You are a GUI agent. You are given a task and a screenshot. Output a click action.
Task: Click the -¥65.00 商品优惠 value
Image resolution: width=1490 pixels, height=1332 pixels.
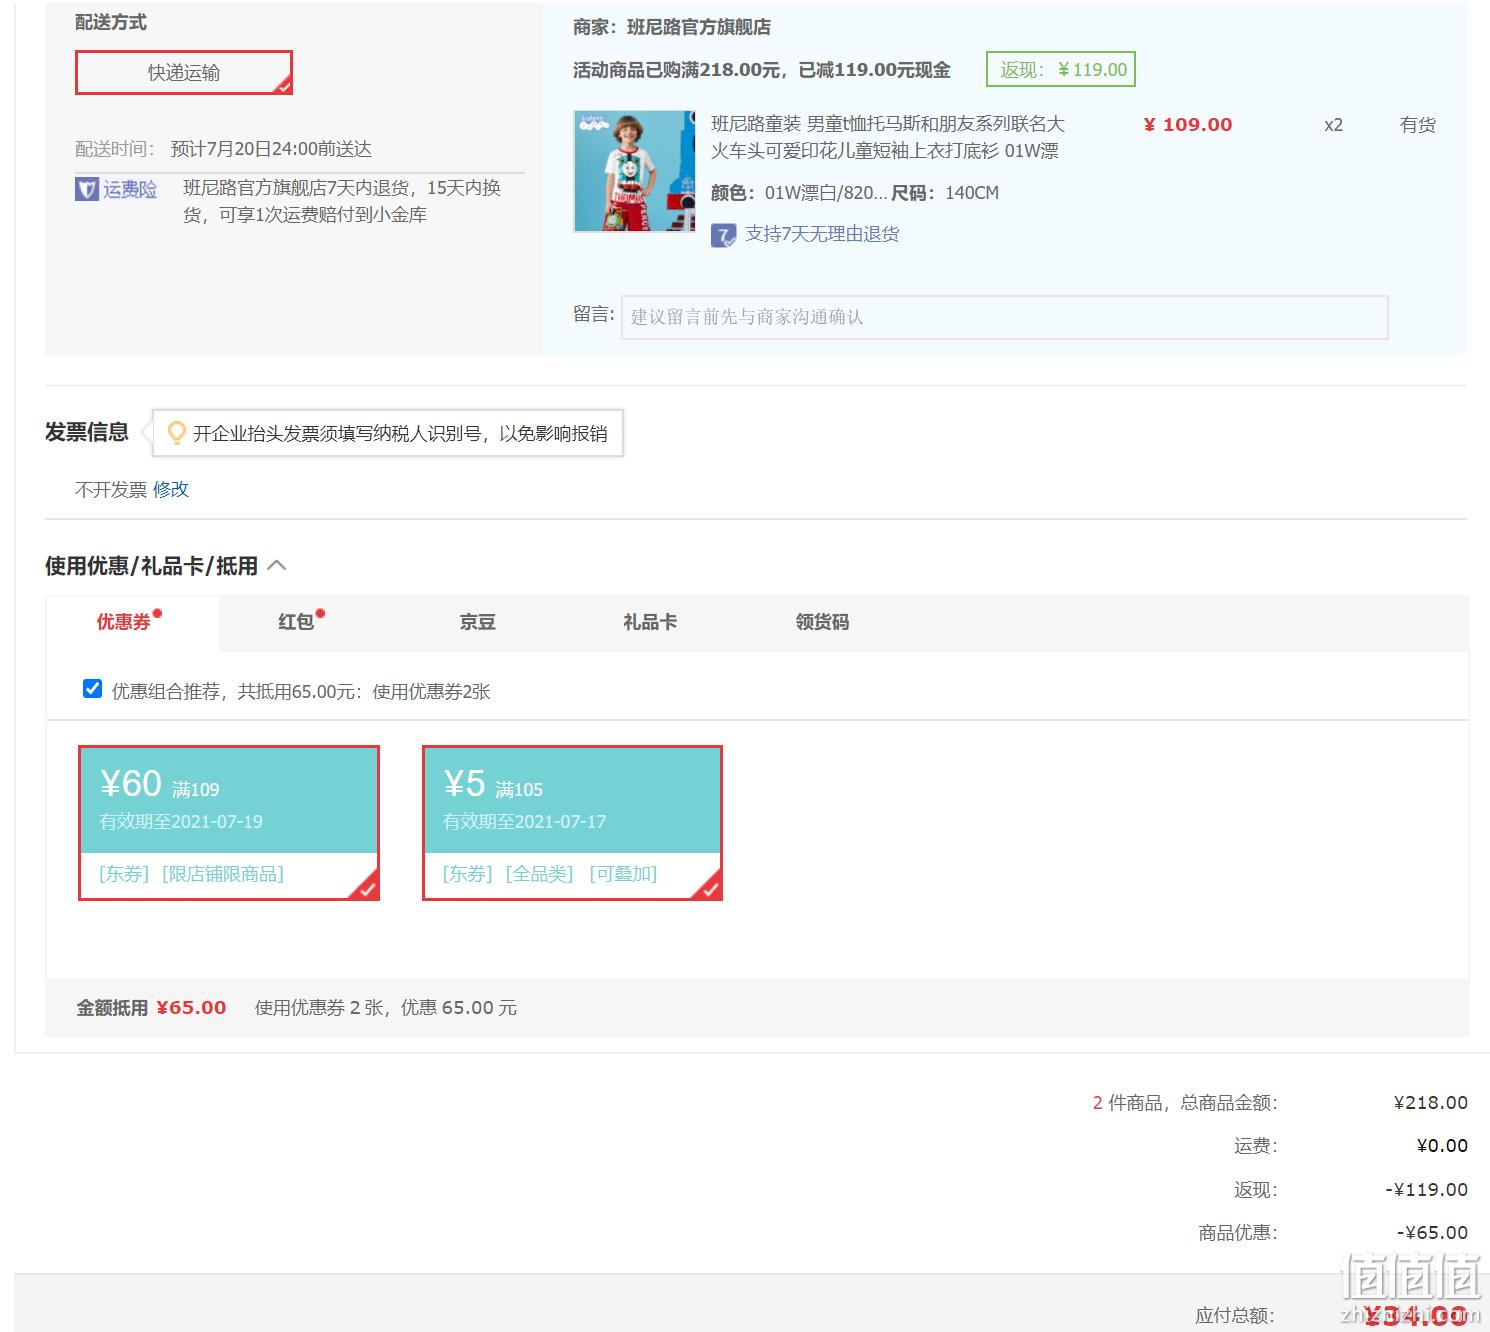1433,1233
